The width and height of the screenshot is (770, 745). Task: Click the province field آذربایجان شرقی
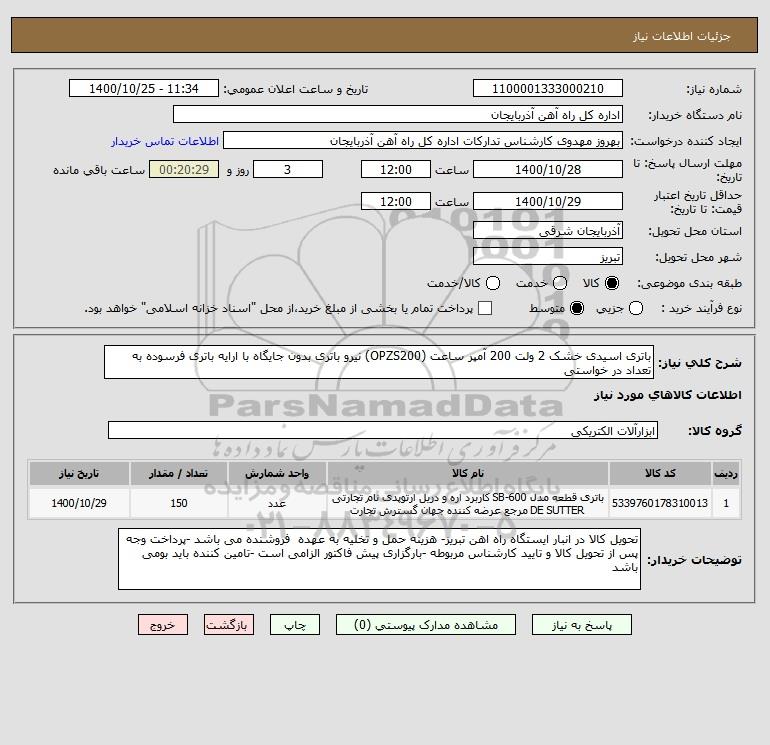click(x=548, y=230)
